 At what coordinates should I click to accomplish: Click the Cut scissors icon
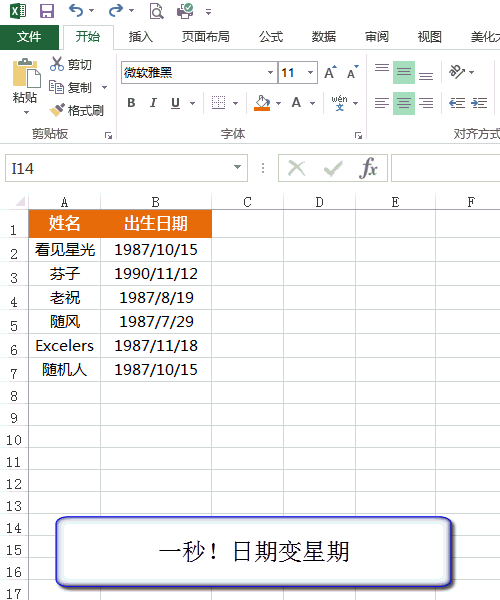coord(57,64)
